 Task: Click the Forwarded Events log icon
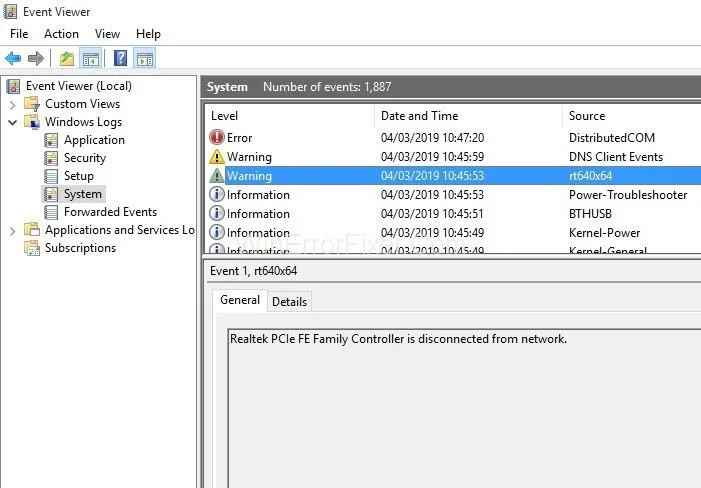tap(51, 212)
